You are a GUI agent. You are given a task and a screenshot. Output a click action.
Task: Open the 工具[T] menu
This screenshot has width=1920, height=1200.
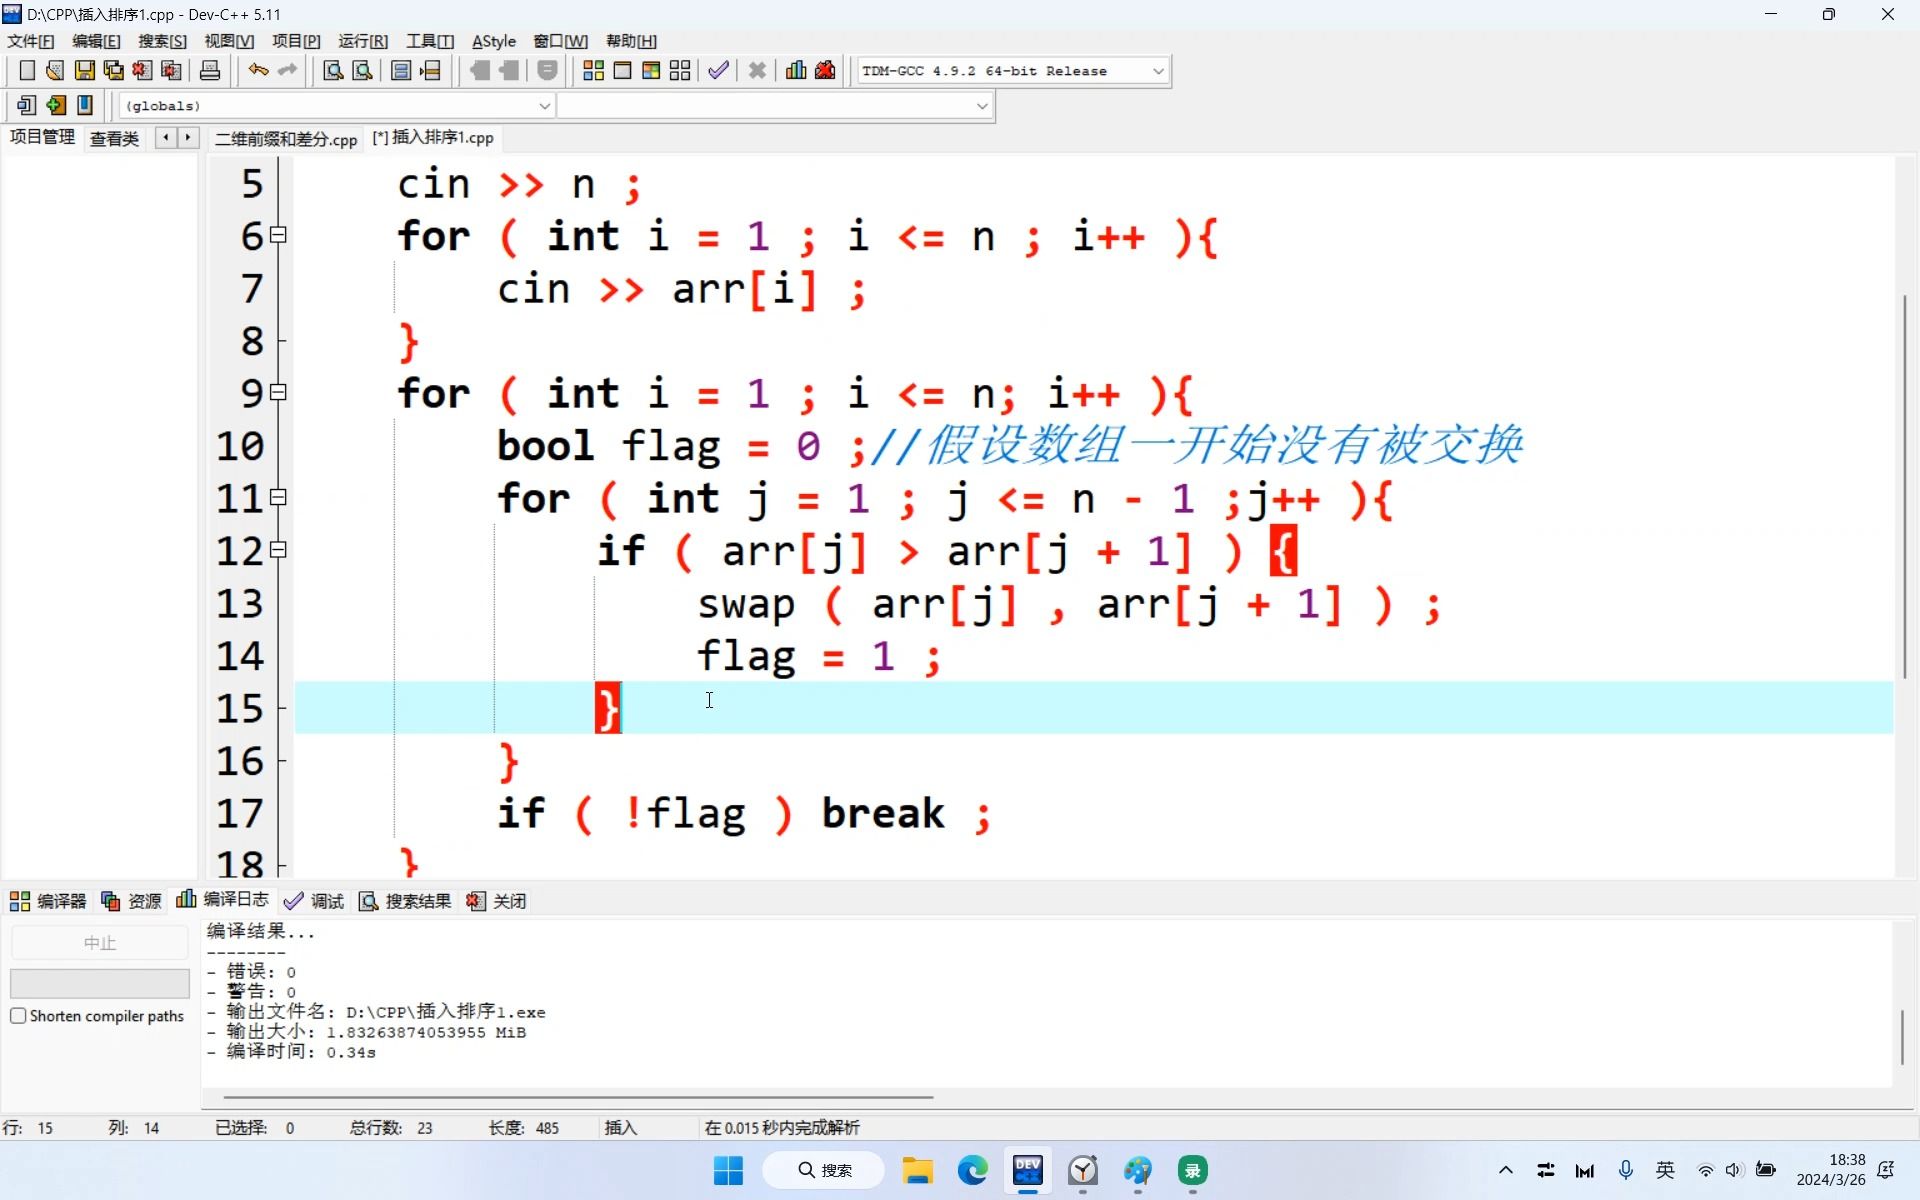(430, 41)
